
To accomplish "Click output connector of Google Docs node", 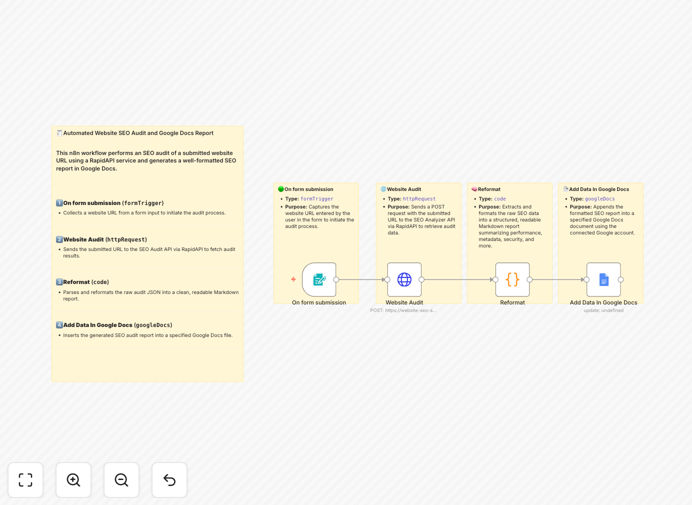I will tap(621, 279).
